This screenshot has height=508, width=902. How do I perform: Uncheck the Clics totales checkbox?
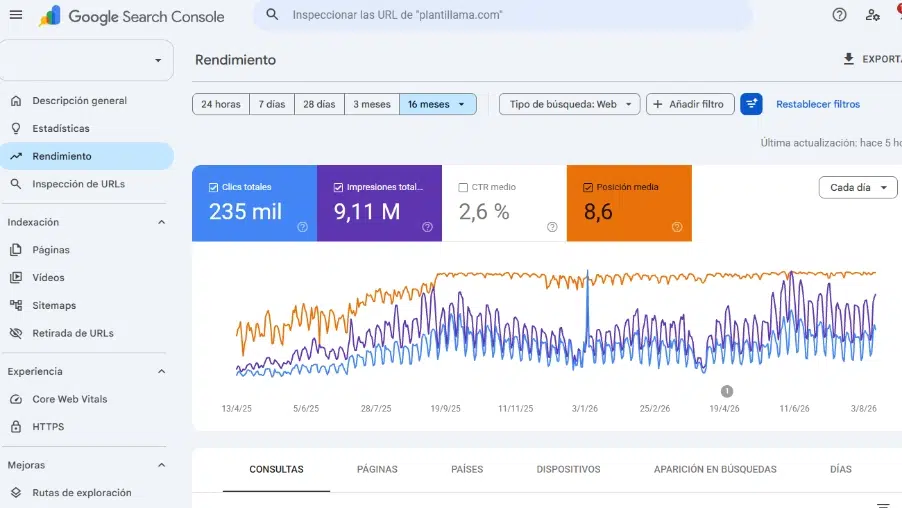[213, 188]
